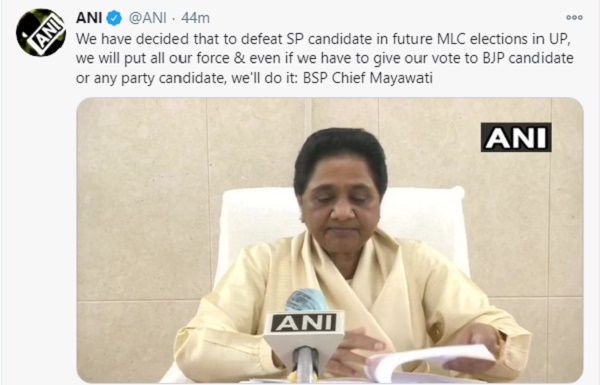Screen dimensions: 600x385
Task: Click the 44m tweet timestamp
Action: [x=195, y=18]
